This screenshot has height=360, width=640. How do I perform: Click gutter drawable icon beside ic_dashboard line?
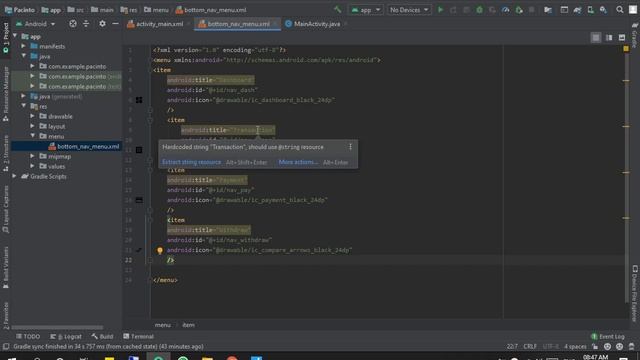coord(139,100)
